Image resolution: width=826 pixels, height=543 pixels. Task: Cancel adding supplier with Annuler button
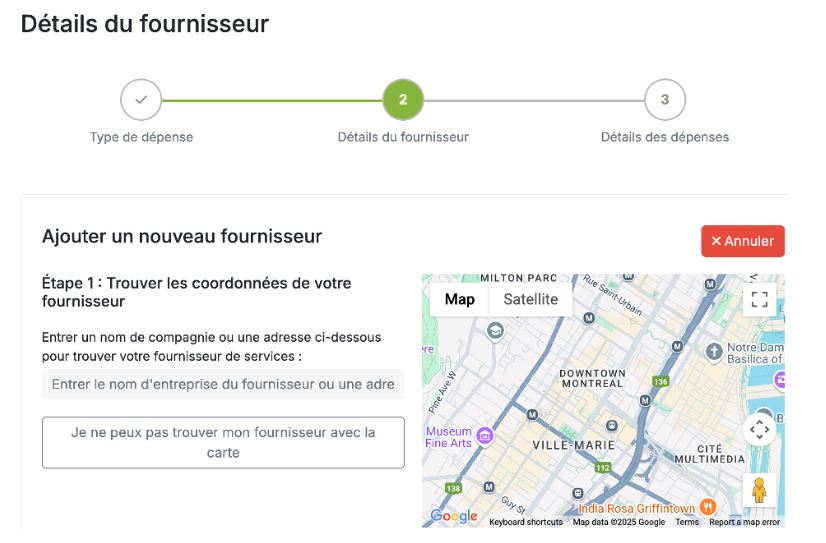[x=743, y=241]
